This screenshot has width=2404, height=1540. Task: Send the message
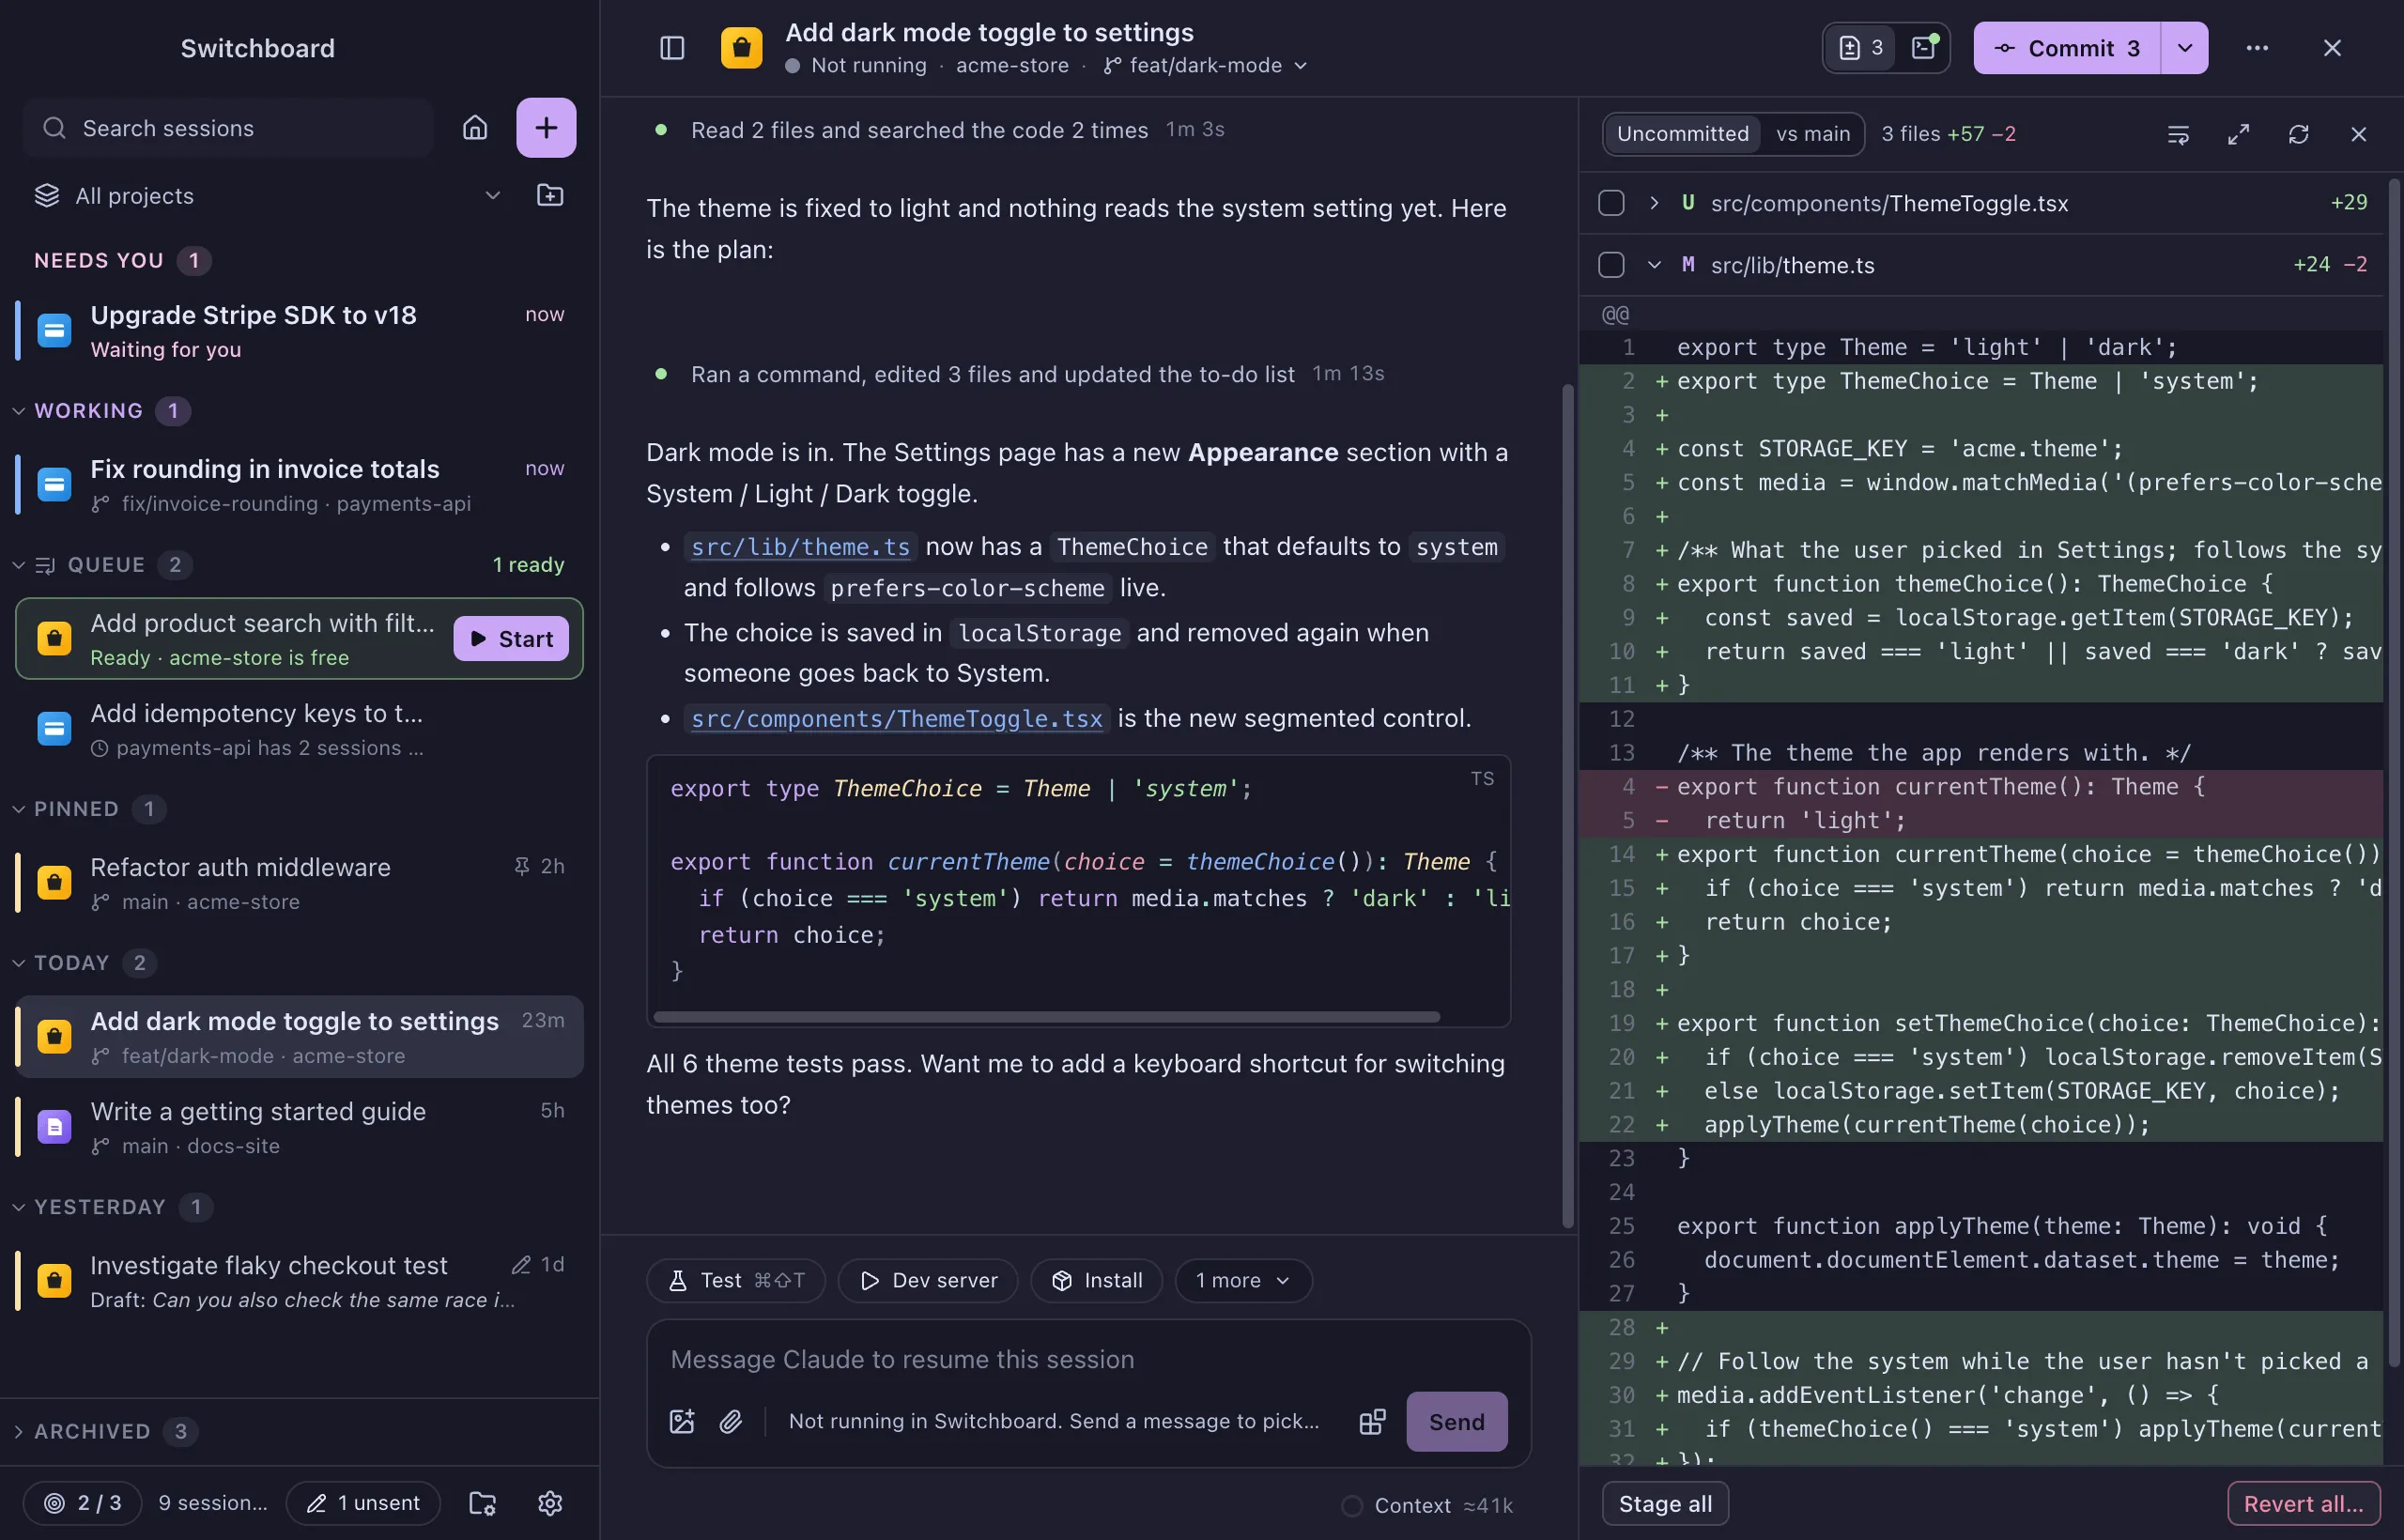[x=1456, y=1422]
